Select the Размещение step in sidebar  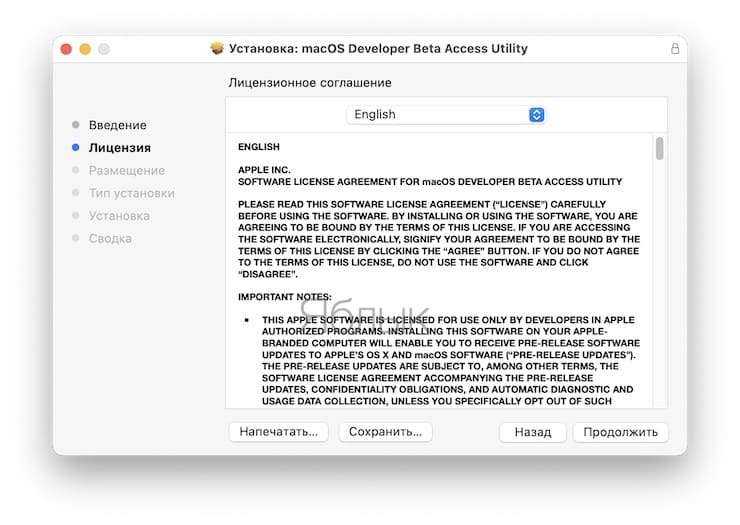127,170
